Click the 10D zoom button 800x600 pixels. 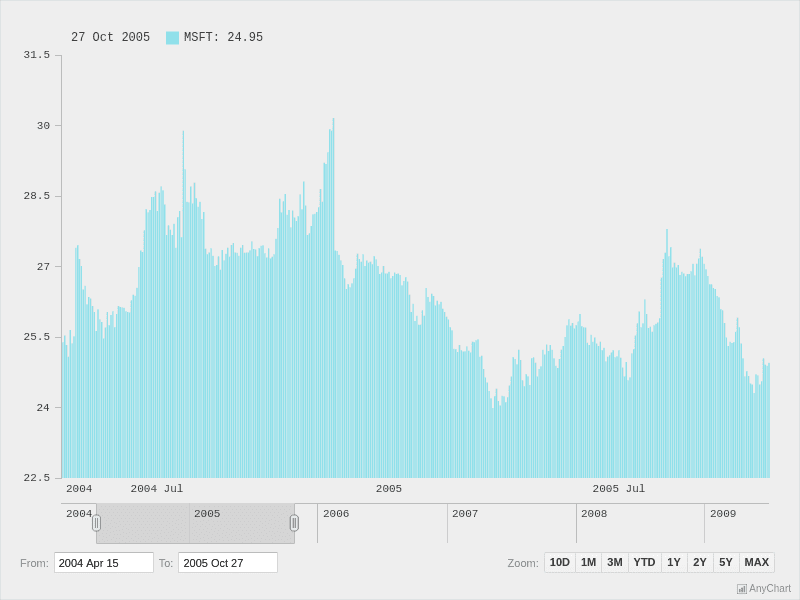[560, 562]
